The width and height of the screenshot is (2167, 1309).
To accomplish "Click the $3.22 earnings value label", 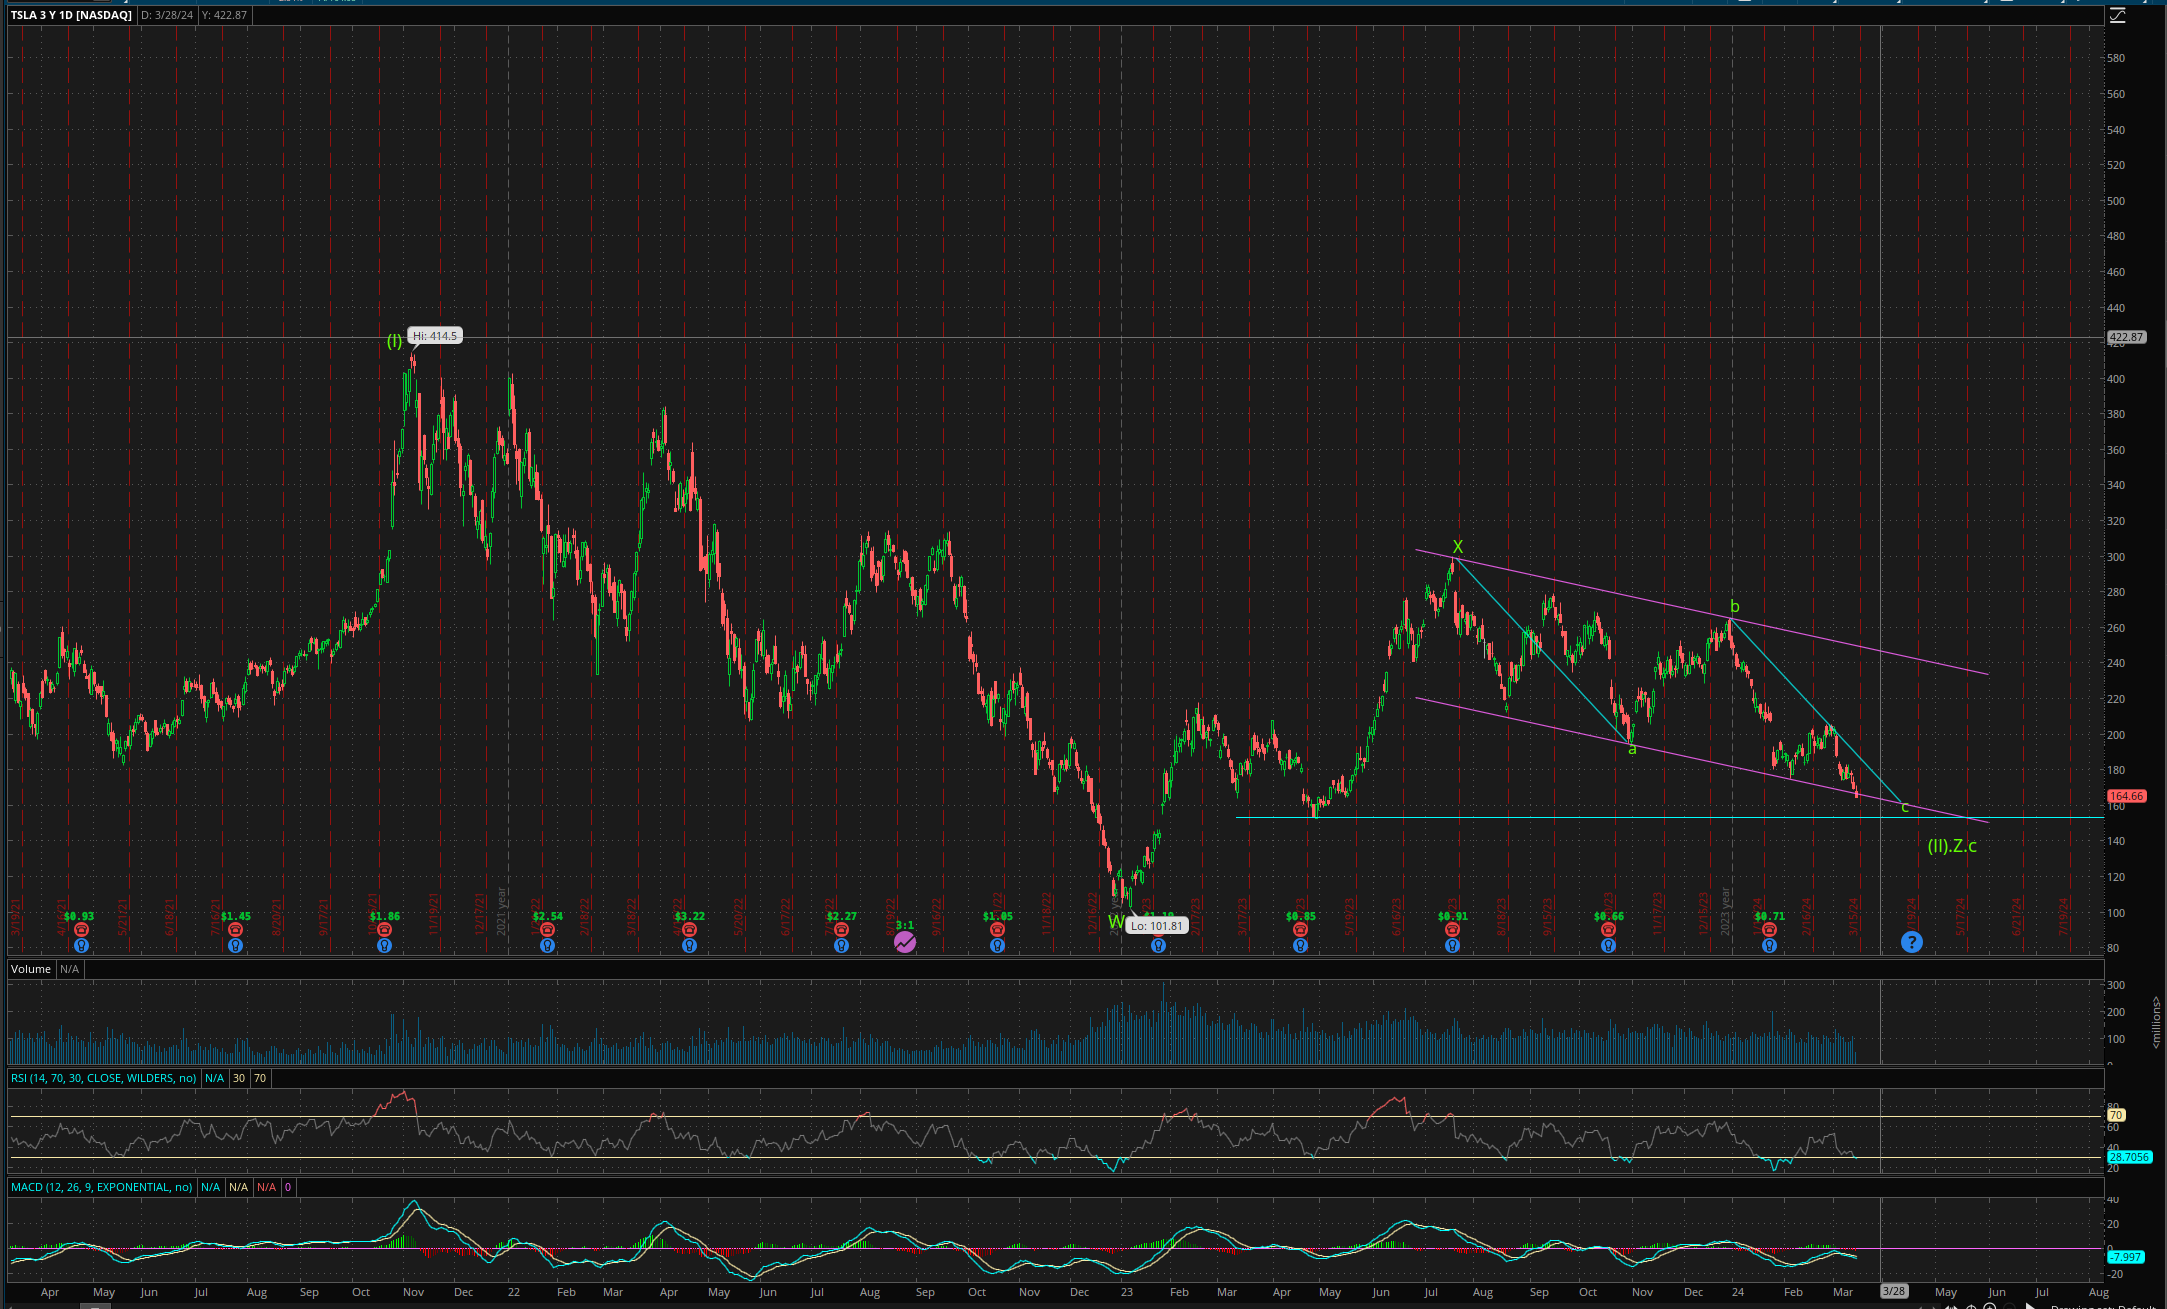I will (x=689, y=916).
